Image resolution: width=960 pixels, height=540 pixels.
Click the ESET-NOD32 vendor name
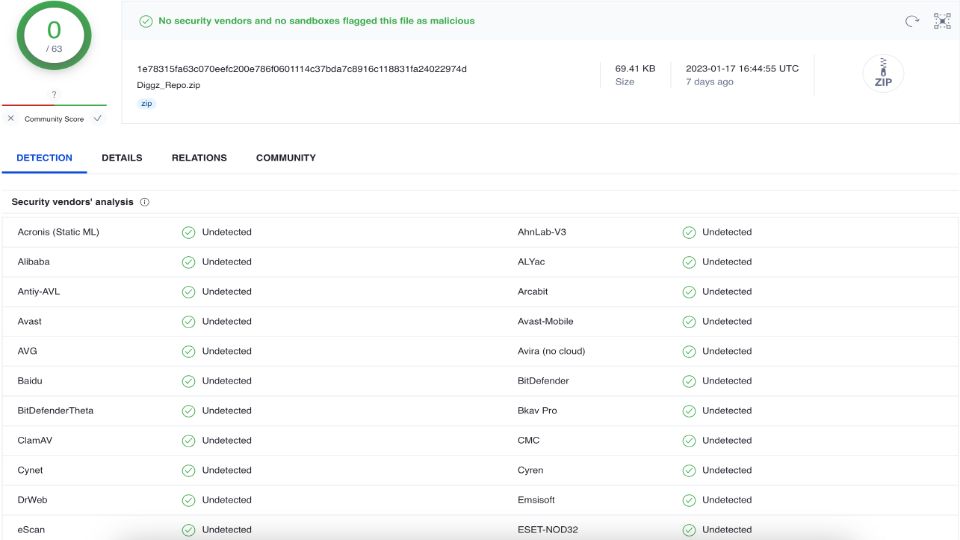[548, 530]
